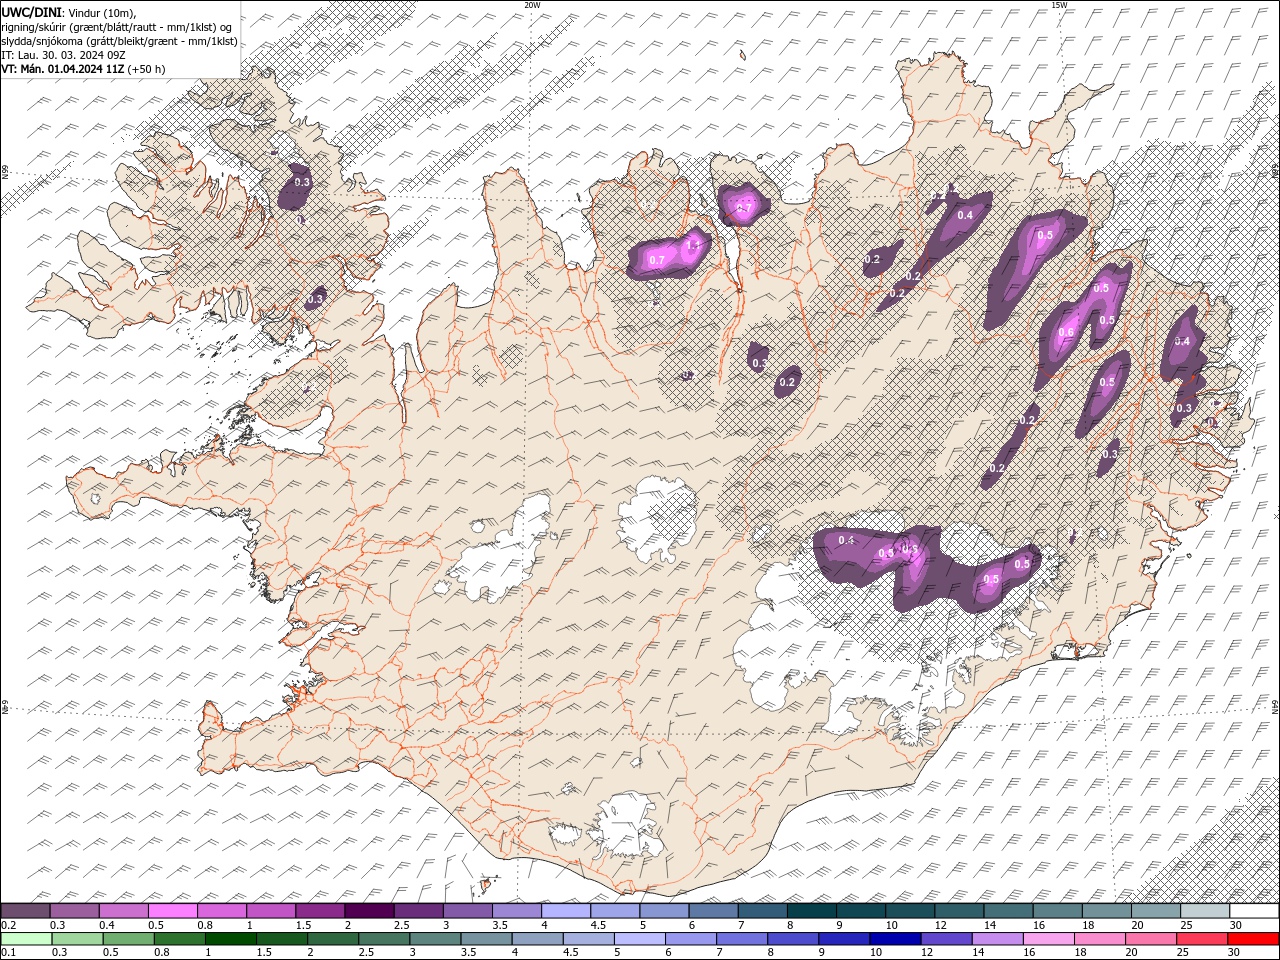Viewport: 1280px width, 960px height.
Task: Select the 6–7 slate blue swatch, top legend row
Action: click(713, 911)
